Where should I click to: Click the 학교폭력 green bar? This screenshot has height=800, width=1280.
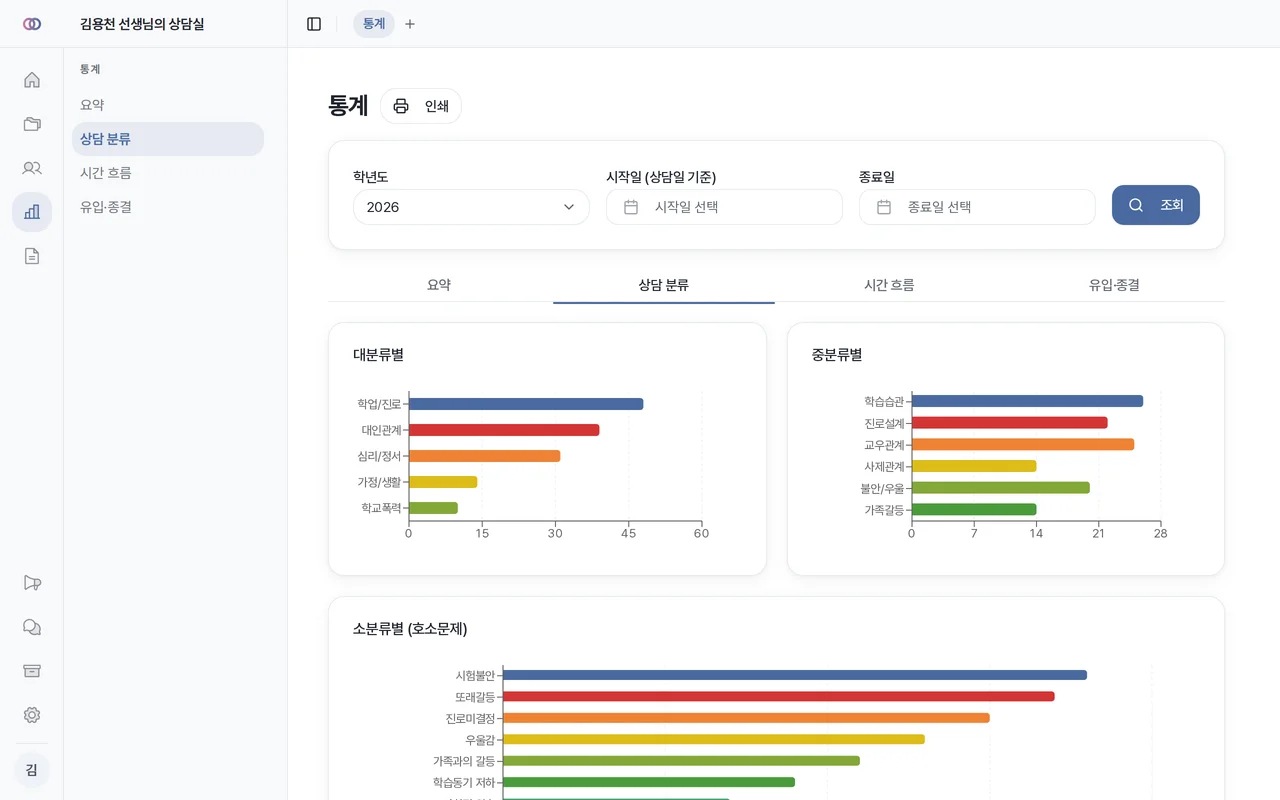[x=433, y=508]
